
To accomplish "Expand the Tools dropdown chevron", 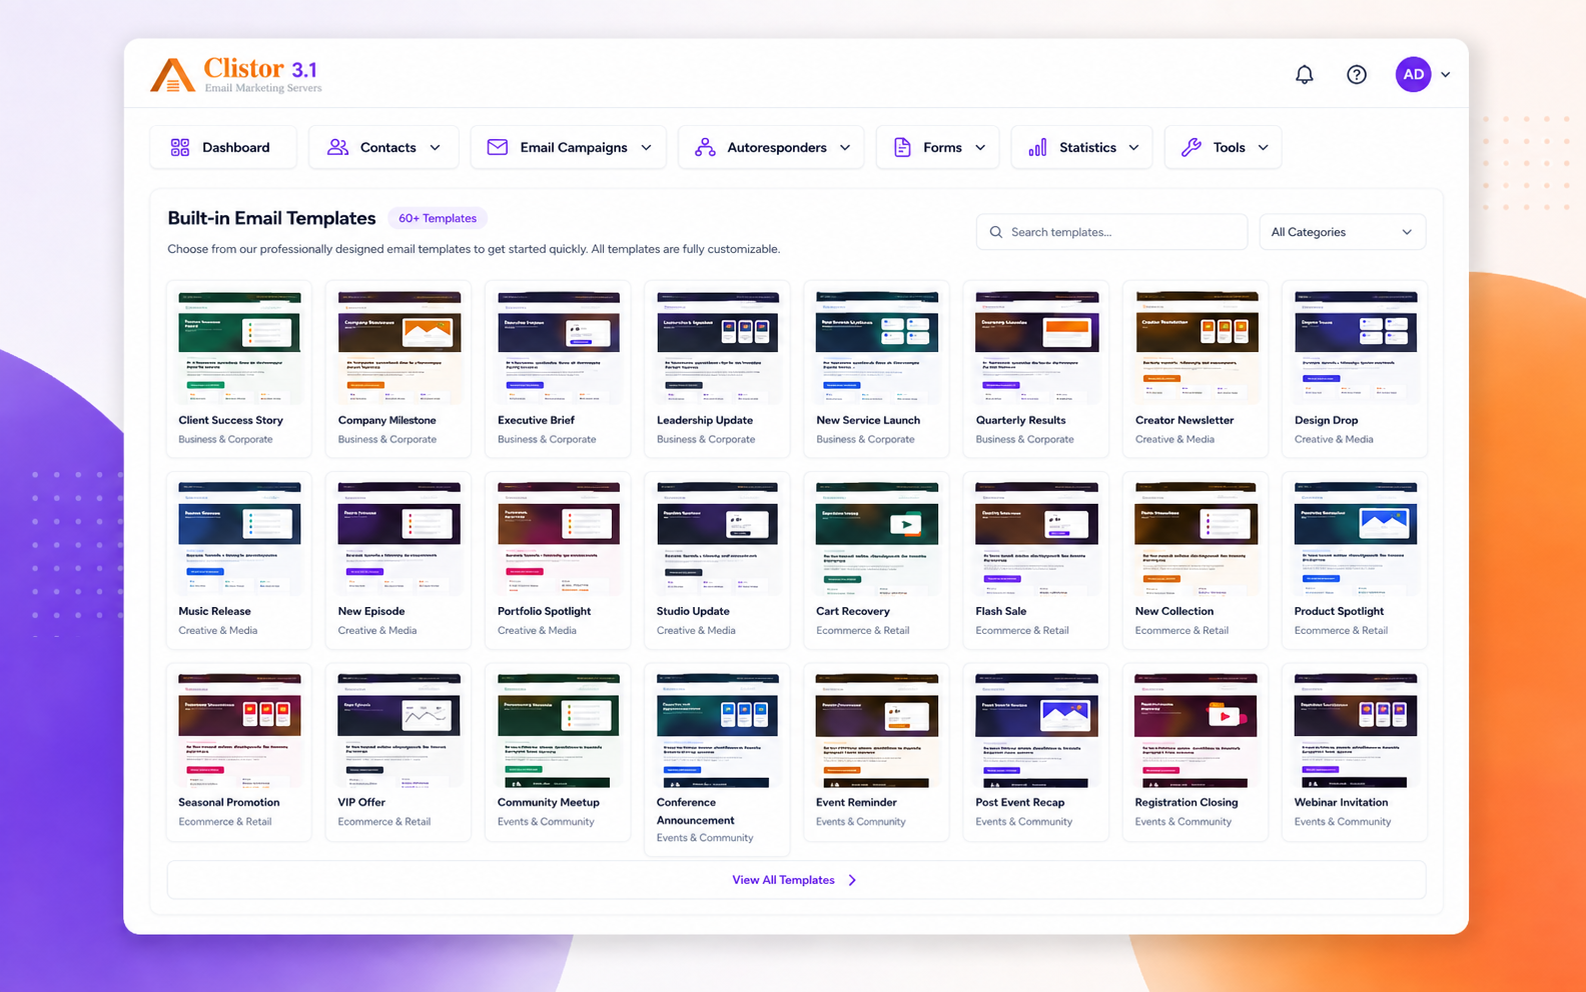I will [x=1263, y=148].
